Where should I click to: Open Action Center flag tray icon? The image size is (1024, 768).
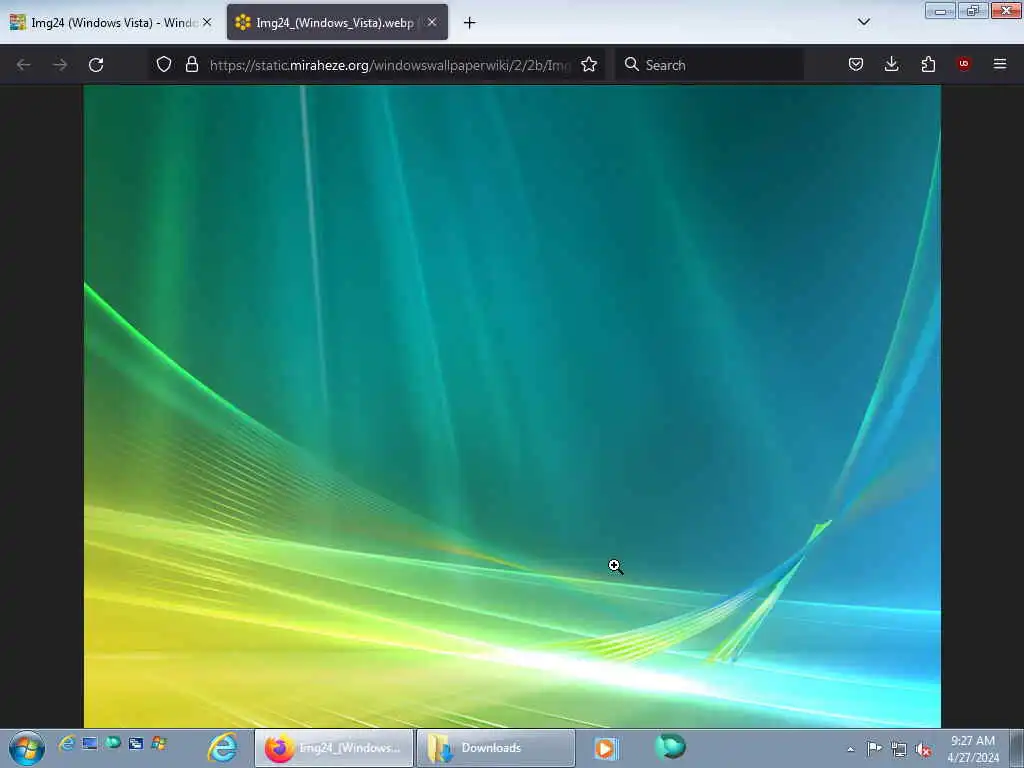click(874, 749)
